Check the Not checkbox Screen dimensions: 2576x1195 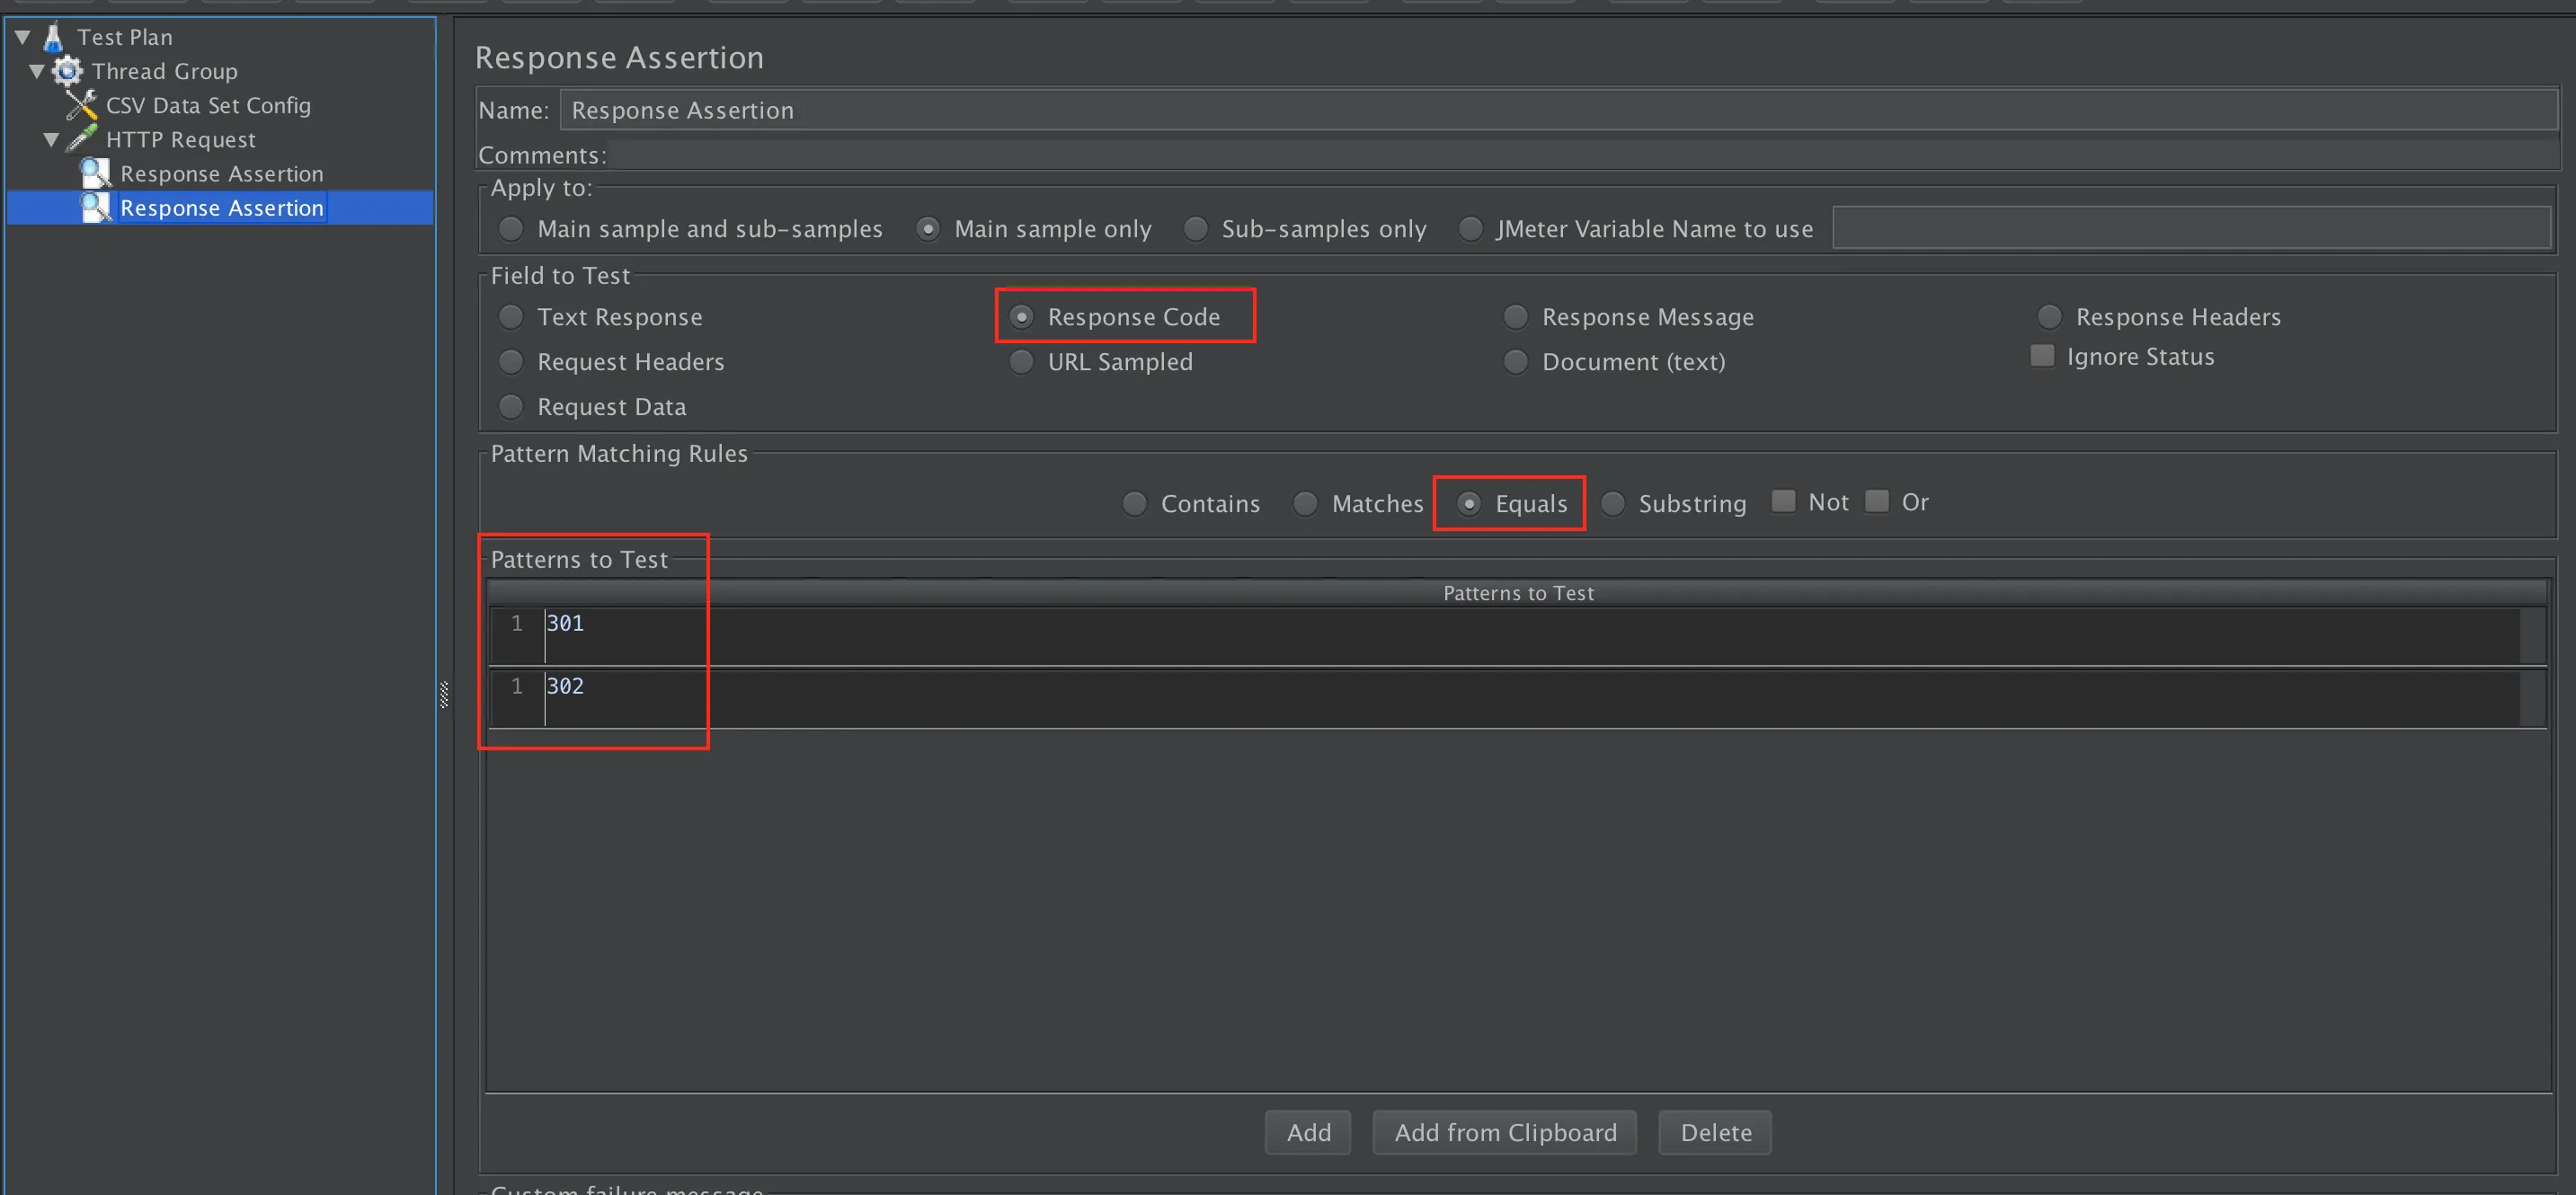1783,501
